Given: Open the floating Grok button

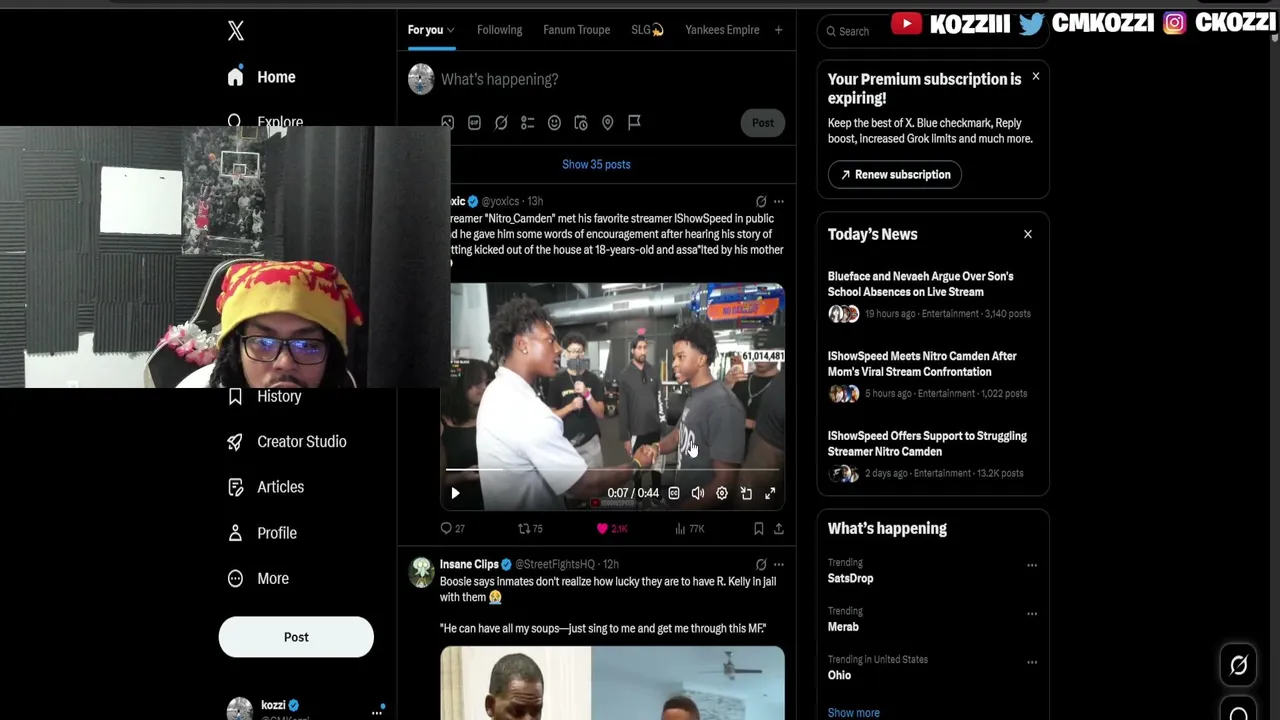Looking at the screenshot, I should (1239, 665).
